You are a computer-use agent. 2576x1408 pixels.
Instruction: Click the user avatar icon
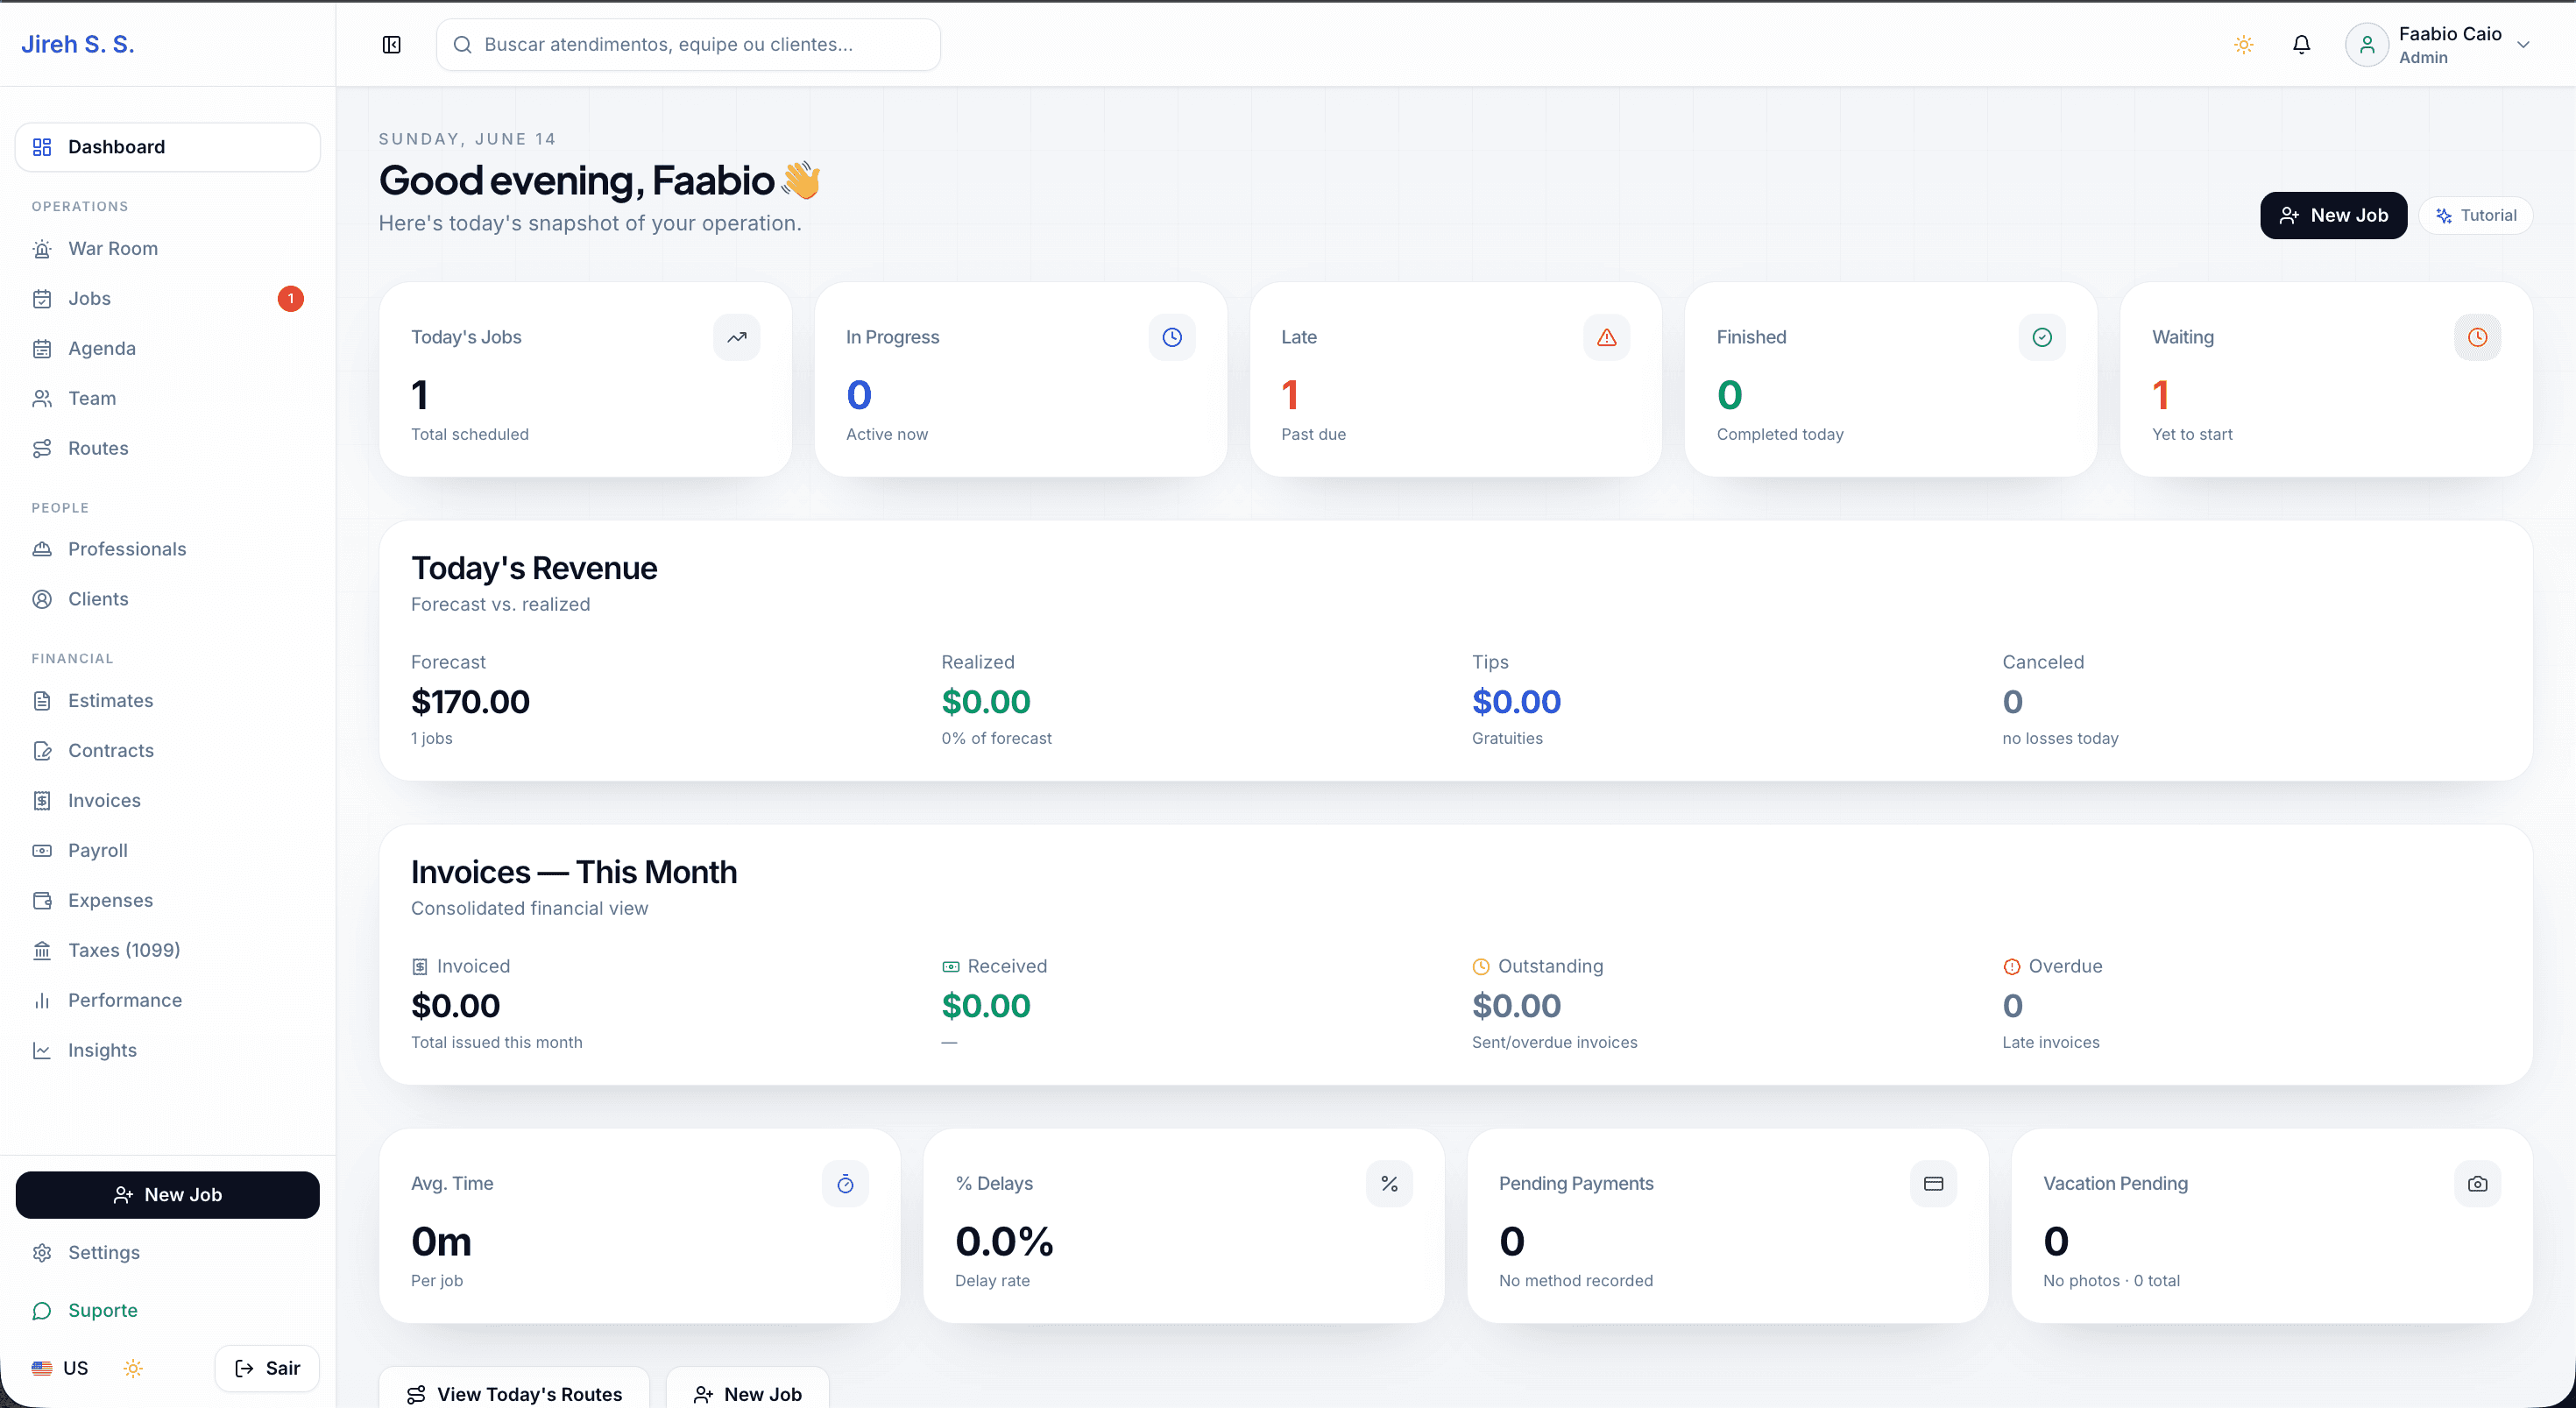2367,44
